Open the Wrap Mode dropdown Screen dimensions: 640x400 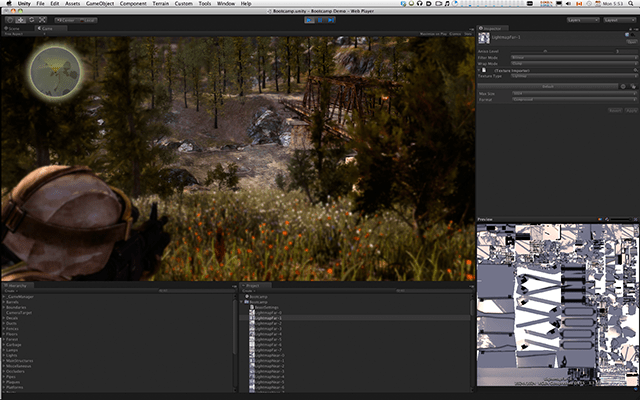(x=574, y=64)
